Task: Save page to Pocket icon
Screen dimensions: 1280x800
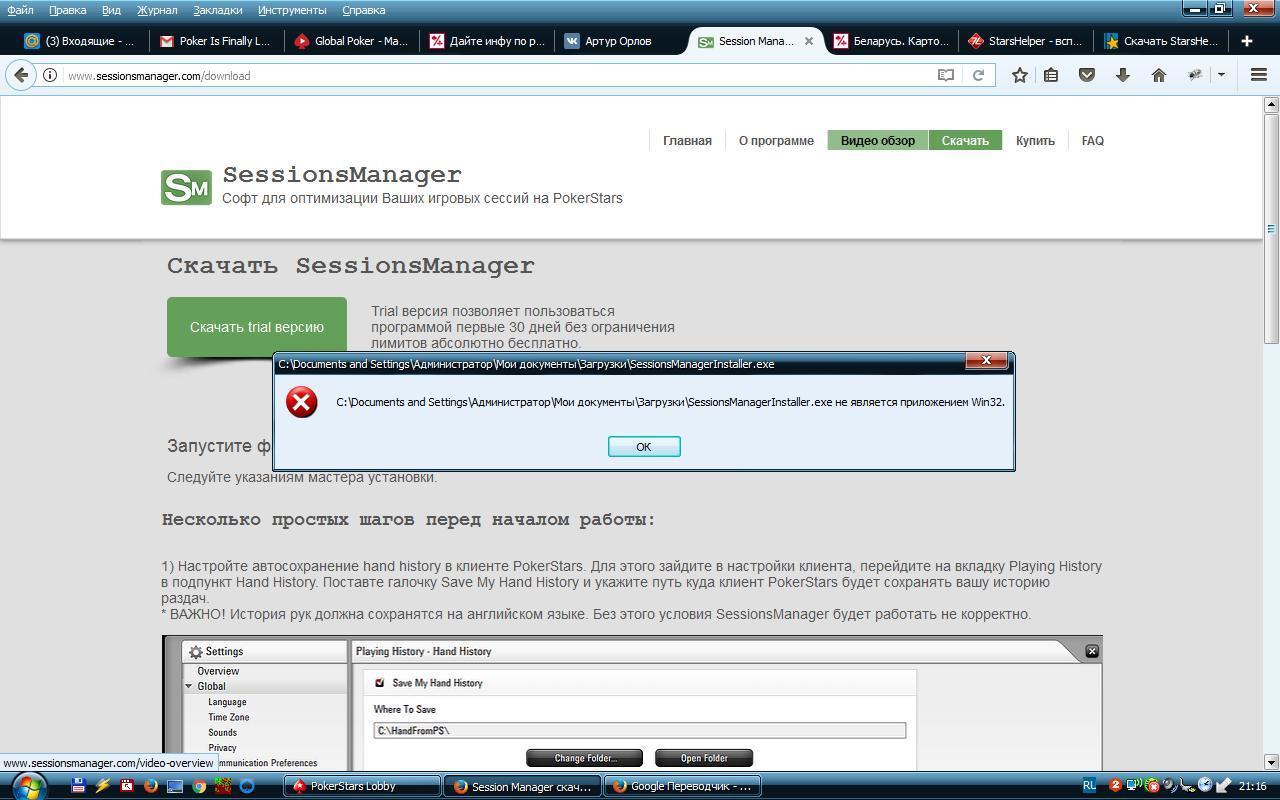Action: pyautogui.click(x=1087, y=75)
